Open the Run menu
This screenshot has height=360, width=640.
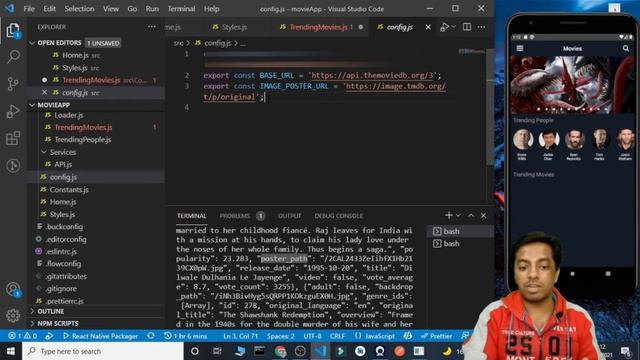[x=152, y=9]
